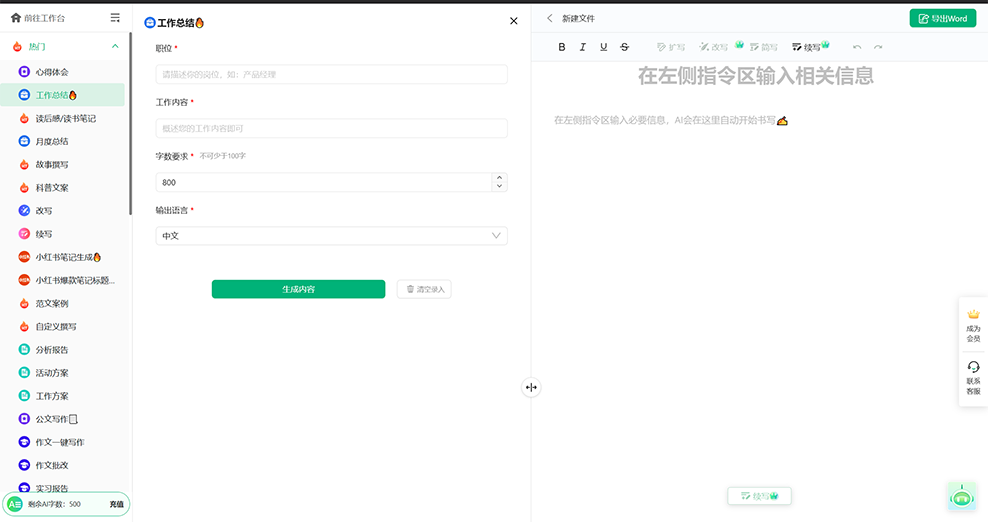The image size is (988, 522).
Task: Click the 联系客服 headset icon
Action: (x=973, y=367)
